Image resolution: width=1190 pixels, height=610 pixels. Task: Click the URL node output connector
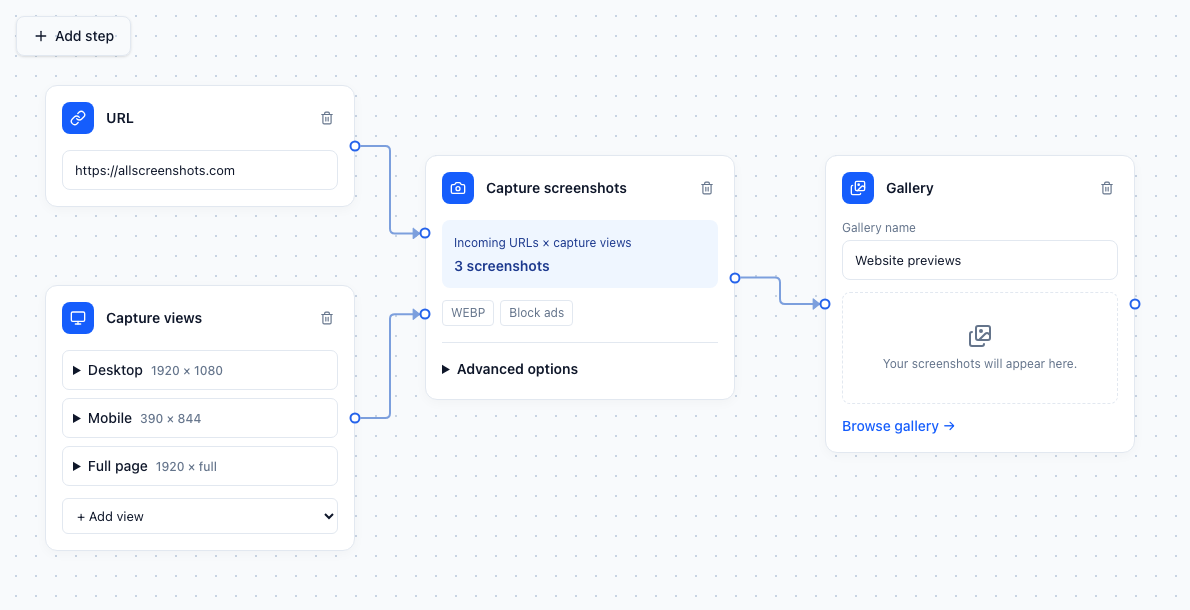354,146
